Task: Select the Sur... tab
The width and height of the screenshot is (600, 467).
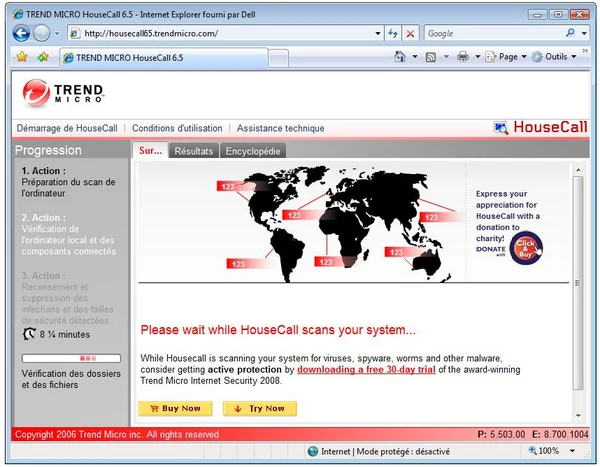Action: pos(150,150)
